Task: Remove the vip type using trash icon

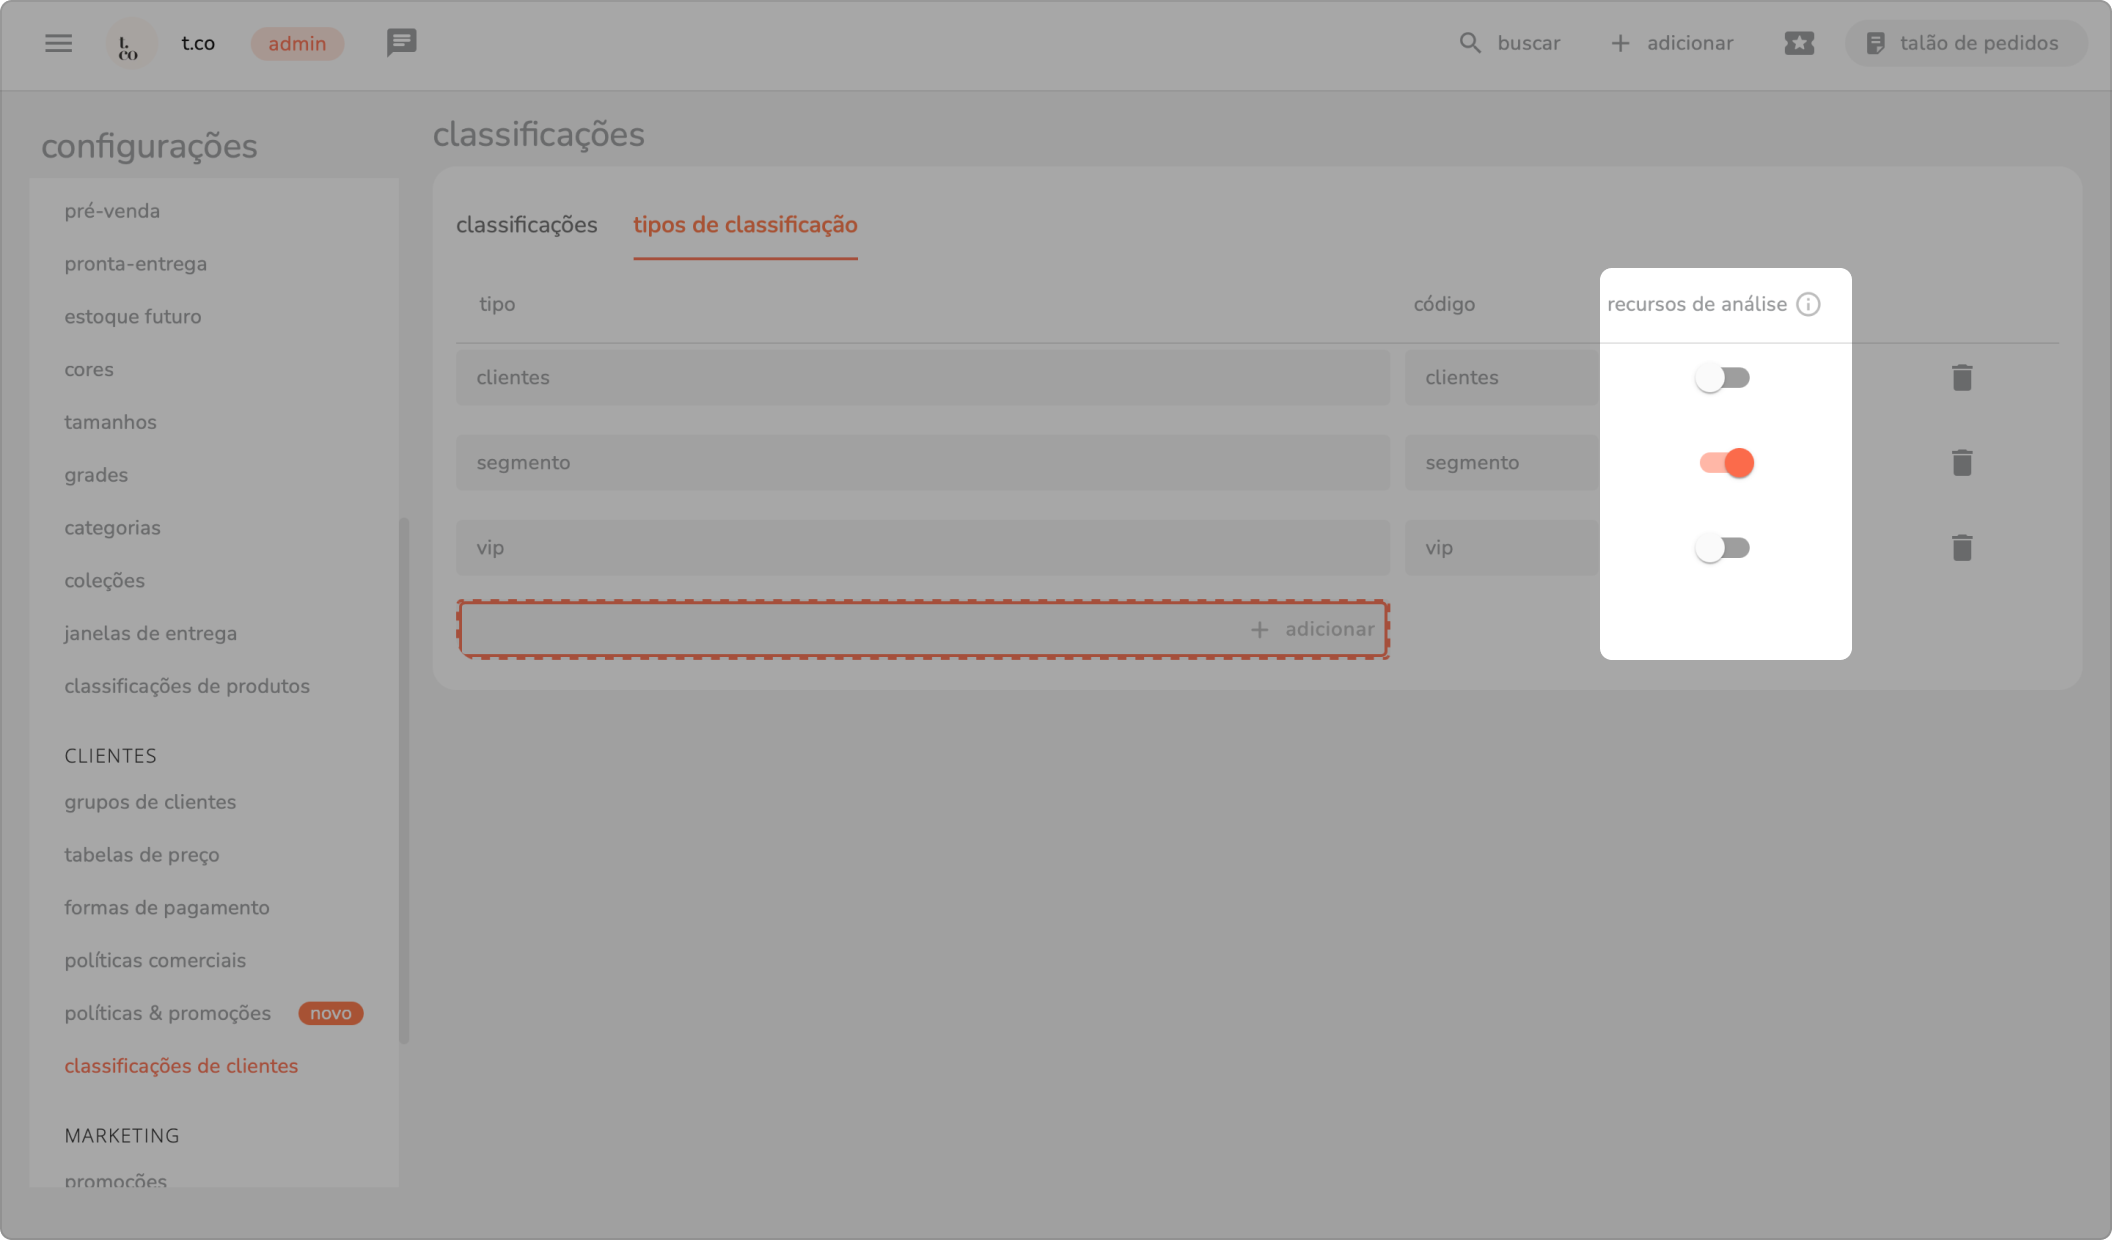Action: pos(1961,548)
